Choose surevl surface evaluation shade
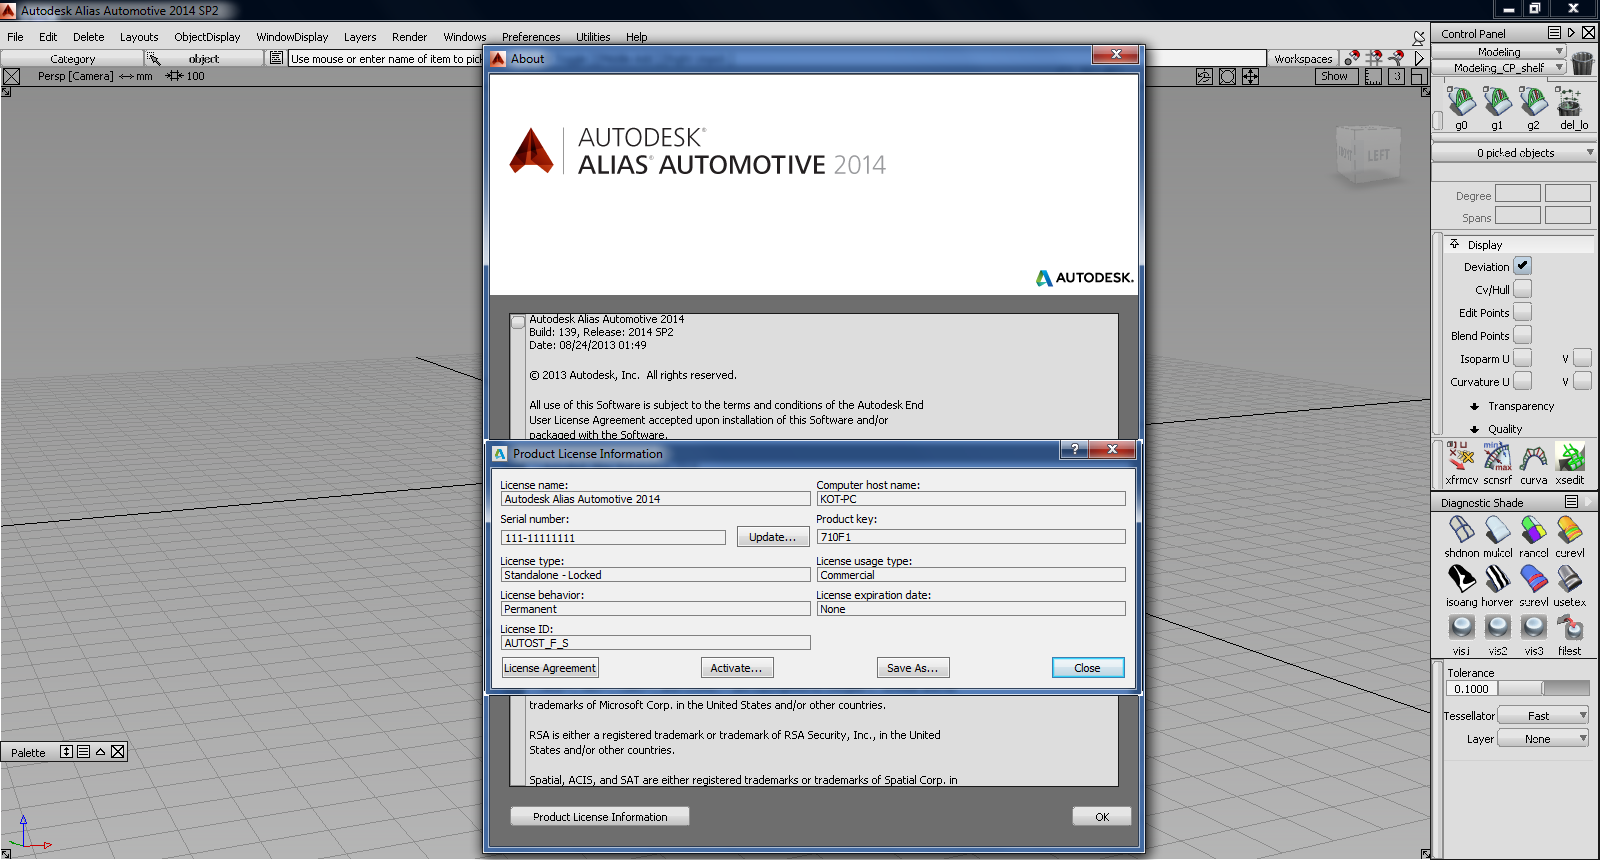 tap(1533, 579)
